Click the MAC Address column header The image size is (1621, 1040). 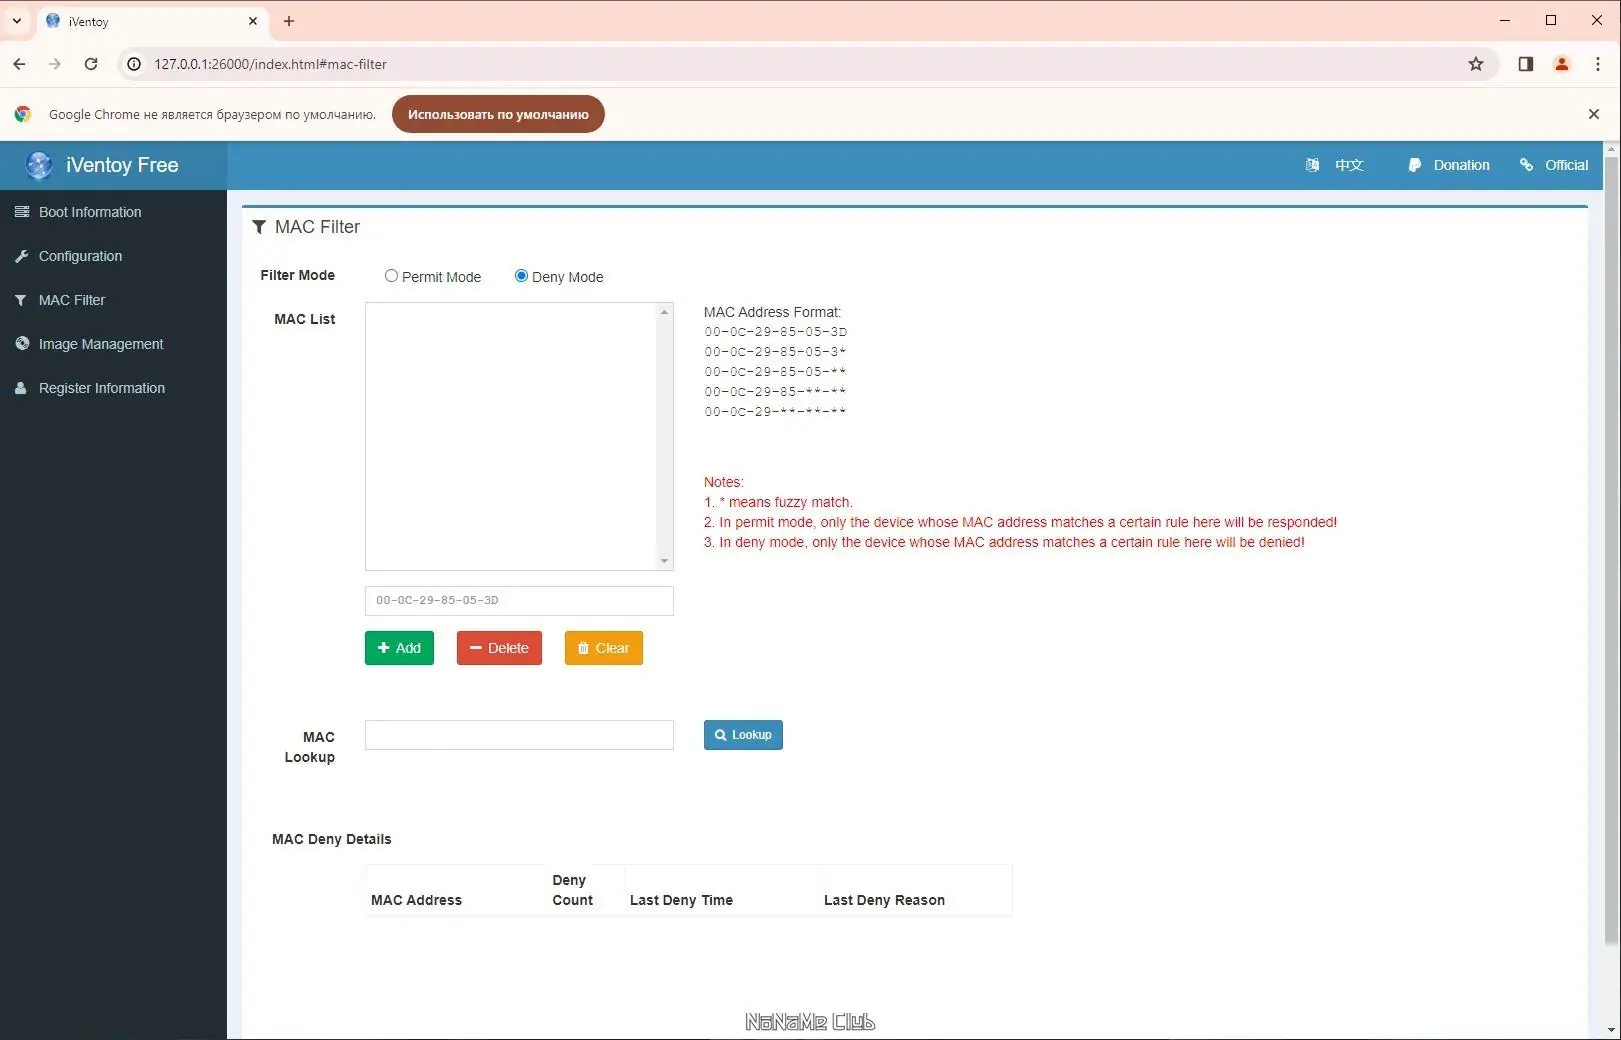pyautogui.click(x=417, y=900)
